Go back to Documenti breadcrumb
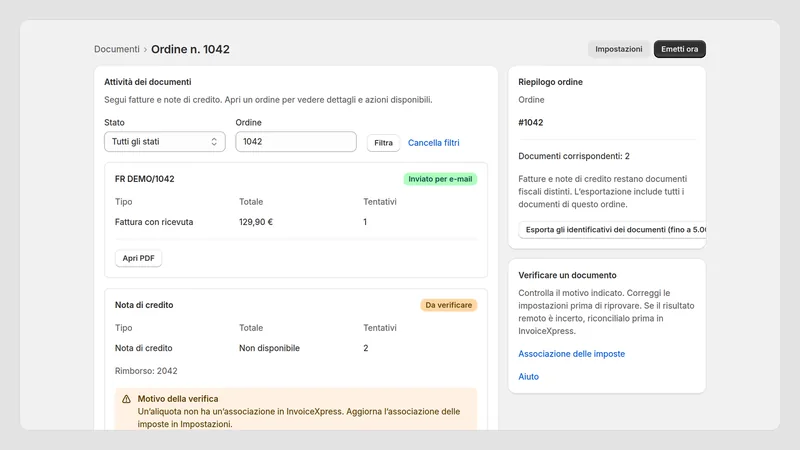 (x=116, y=49)
